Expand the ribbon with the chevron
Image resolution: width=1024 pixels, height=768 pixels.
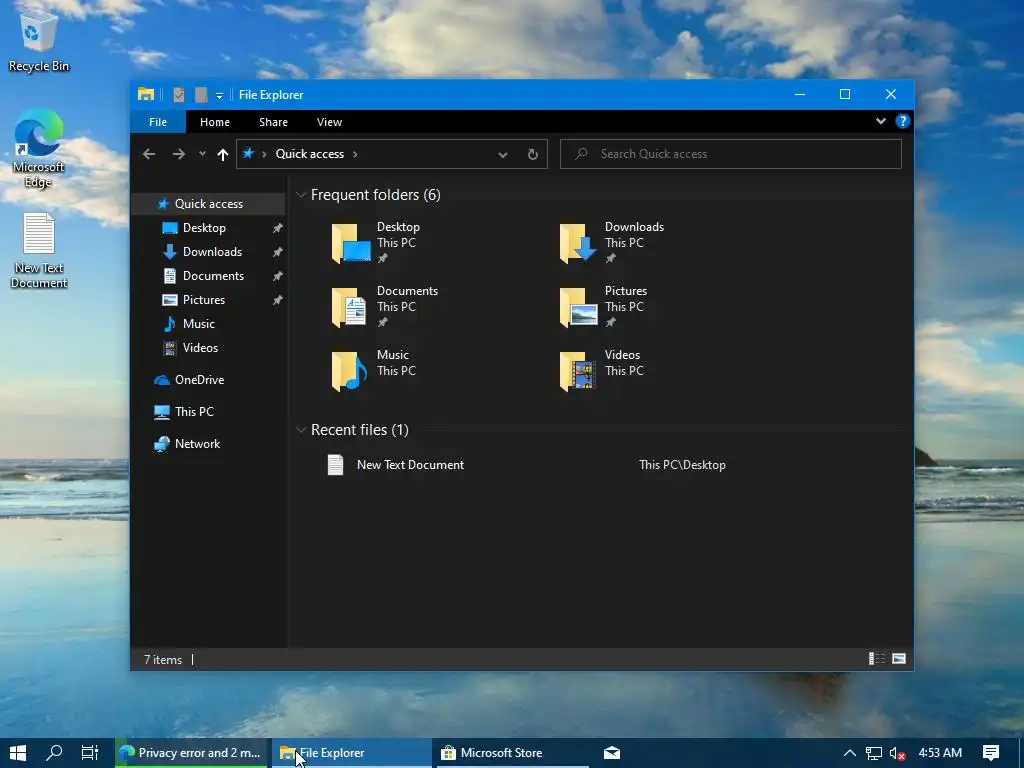point(880,121)
